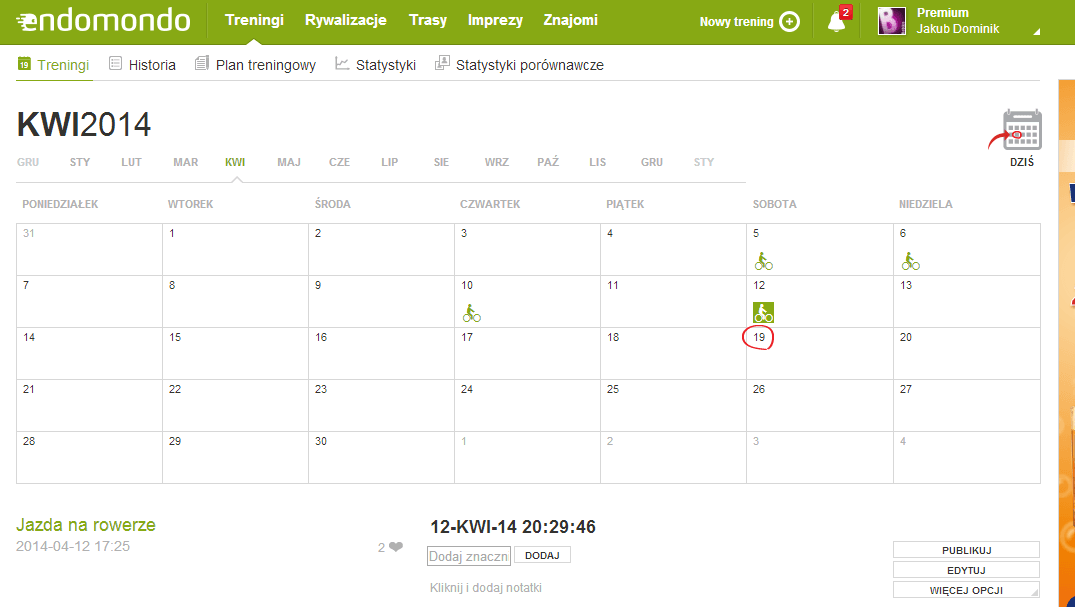
Task: Expand the Jakub Dominik account menu arrow
Action: pyautogui.click(x=1037, y=32)
